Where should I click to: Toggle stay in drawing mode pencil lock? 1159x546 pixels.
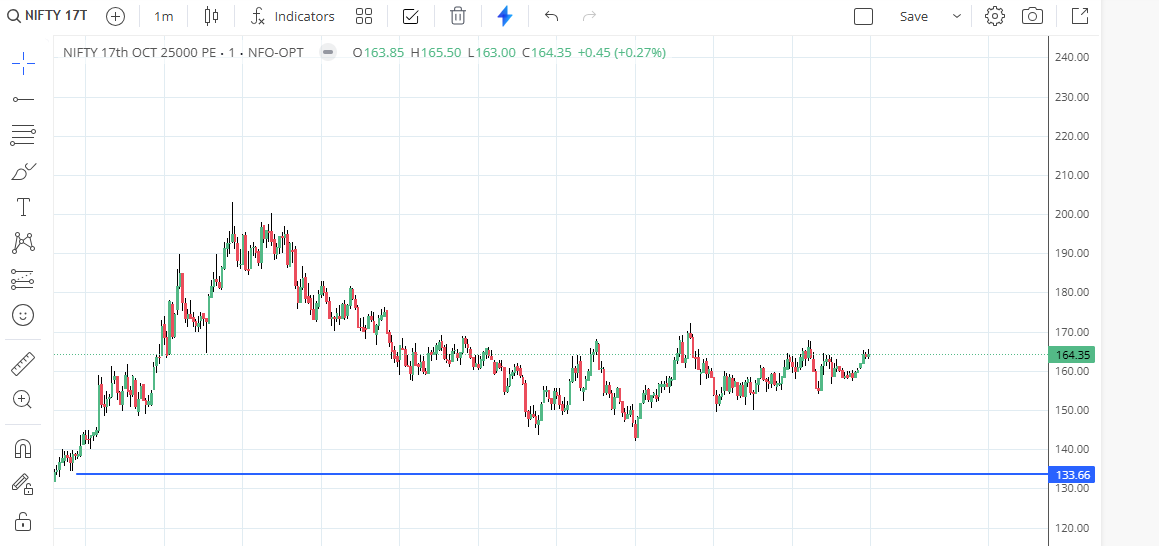(x=23, y=485)
